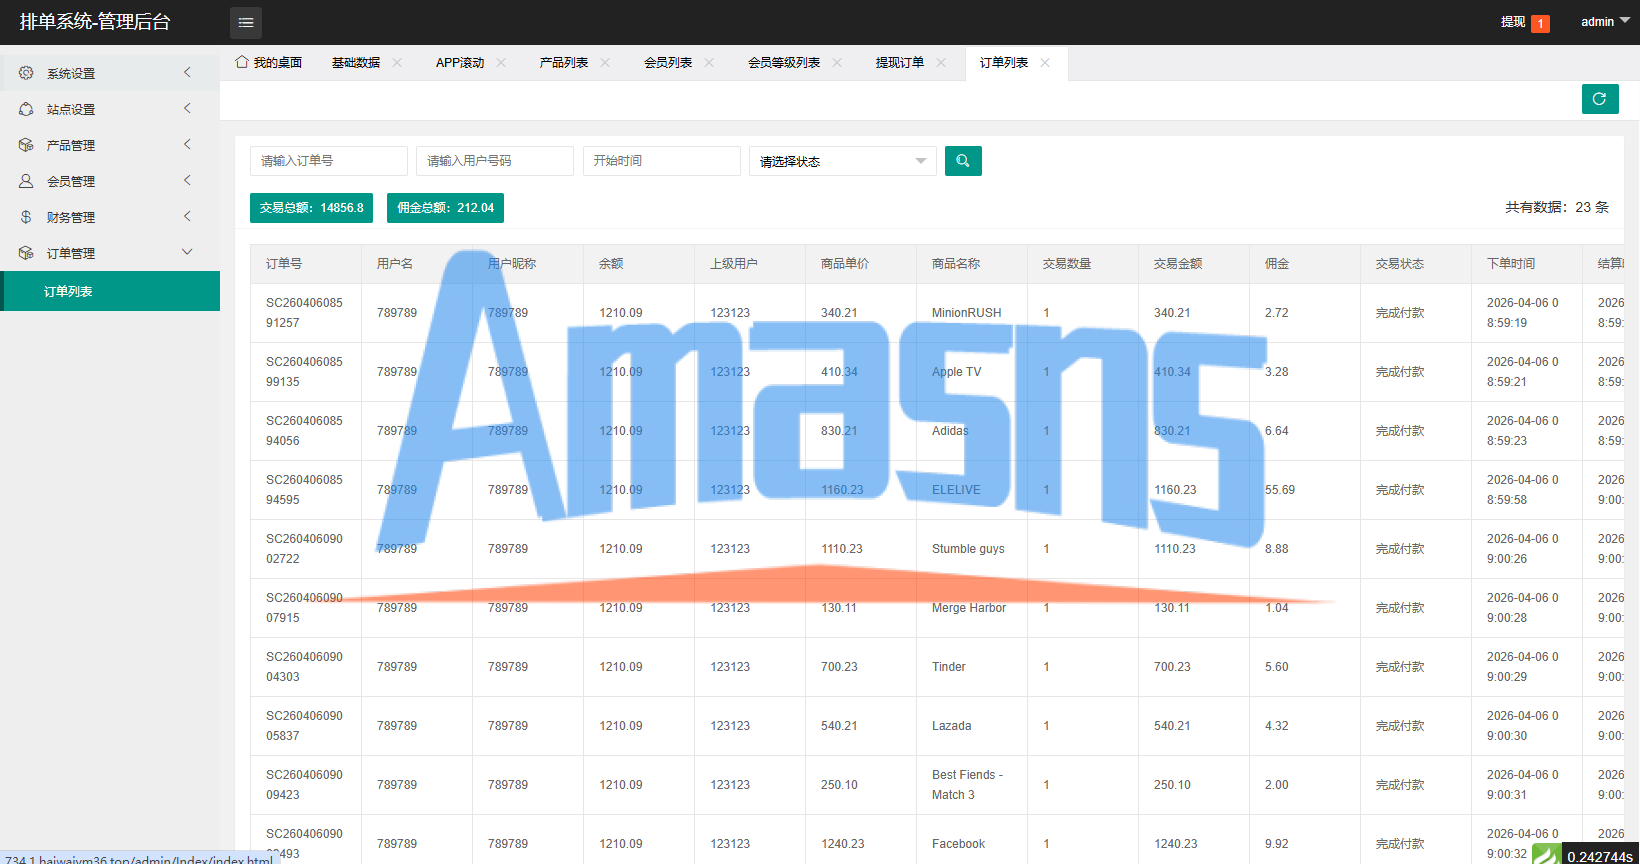Close the 提现订单 tab

(x=941, y=62)
